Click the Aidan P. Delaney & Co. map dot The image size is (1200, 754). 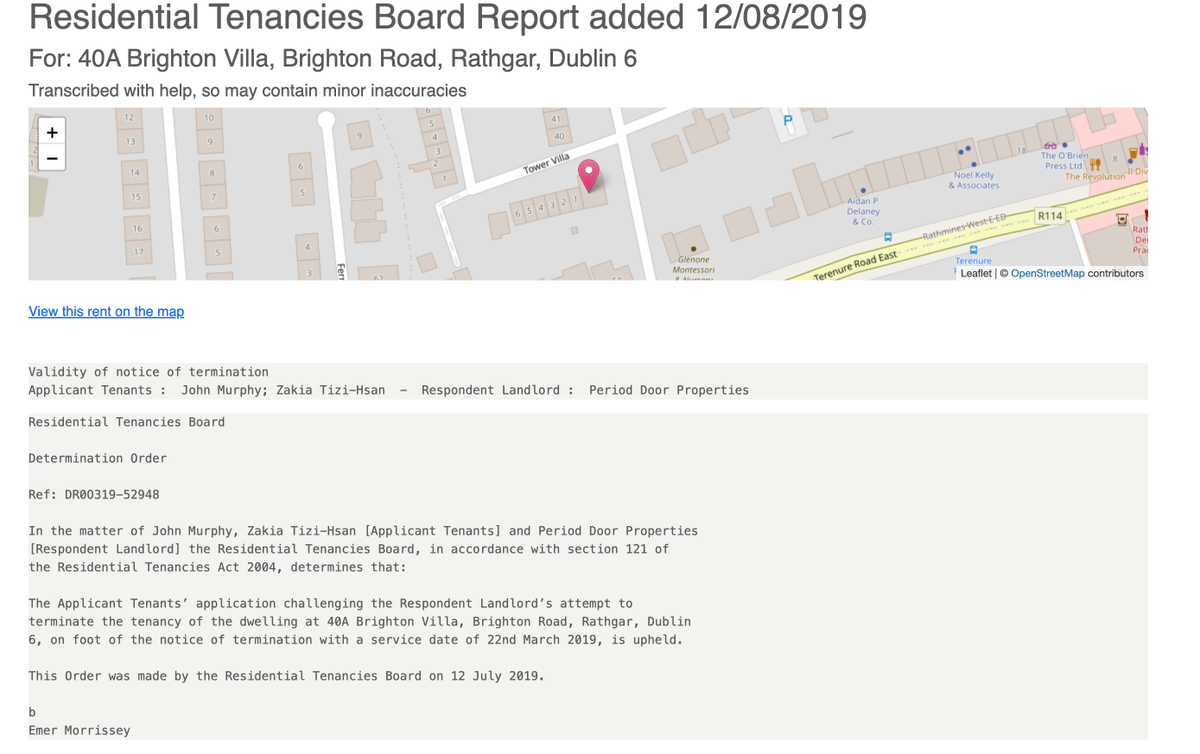[x=863, y=190]
